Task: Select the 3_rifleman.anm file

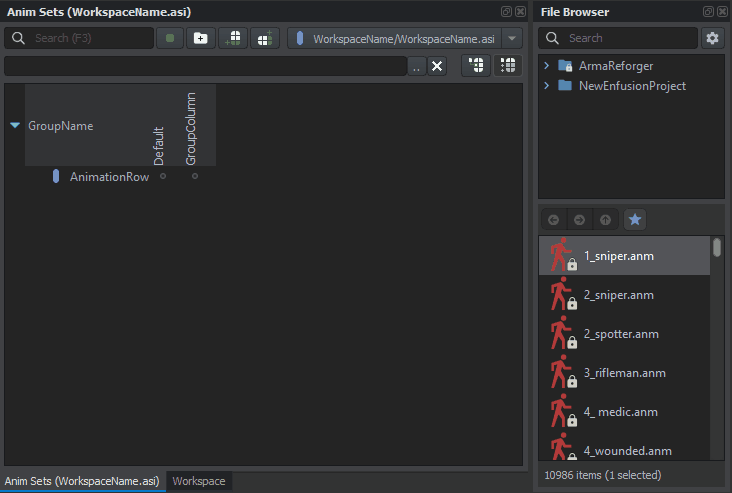Action: (x=625, y=373)
